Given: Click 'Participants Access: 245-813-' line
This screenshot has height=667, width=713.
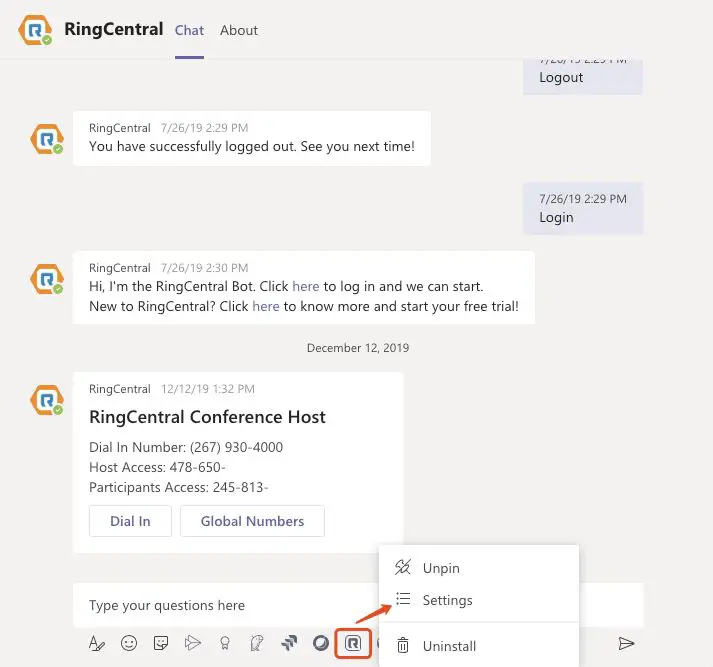Looking at the screenshot, I should click(x=179, y=487).
